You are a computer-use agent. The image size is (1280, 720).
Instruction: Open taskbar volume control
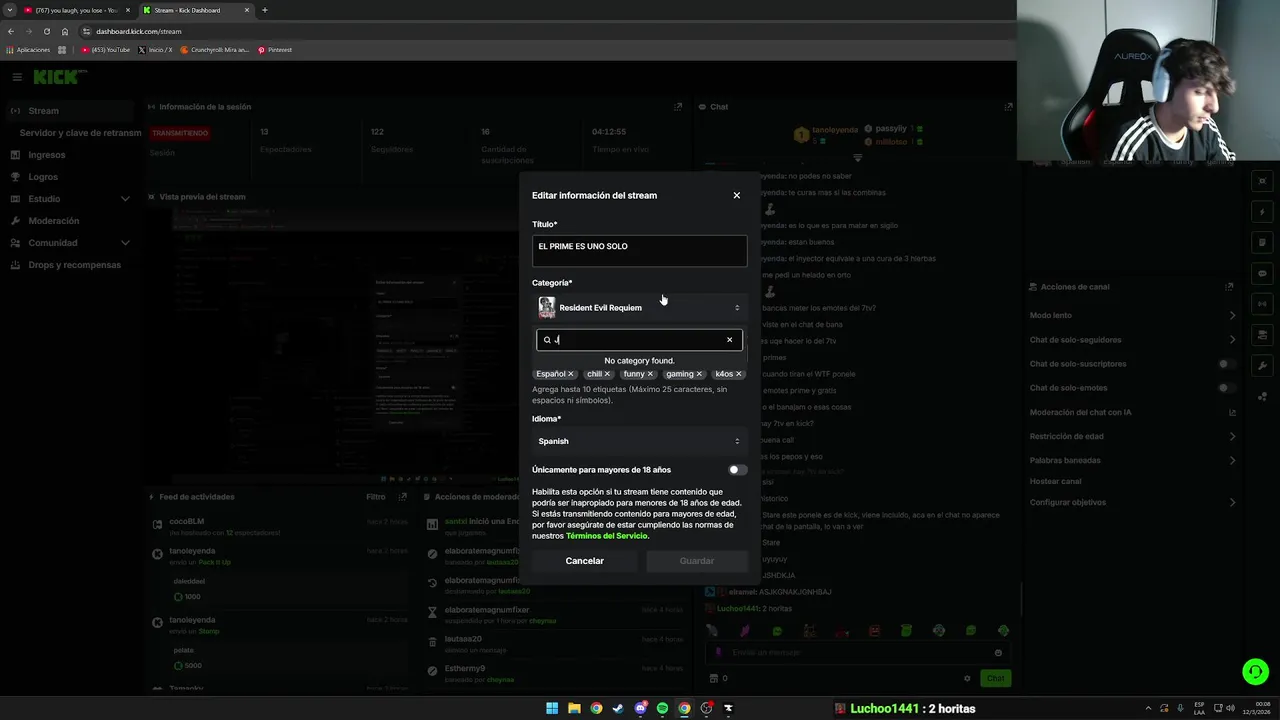pos(1230,708)
